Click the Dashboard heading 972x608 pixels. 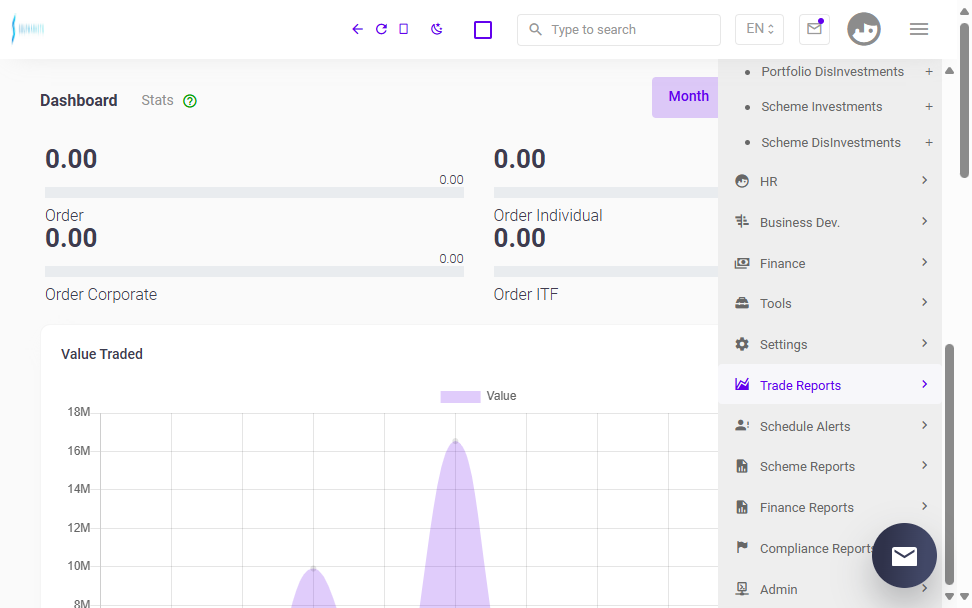tap(79, 100)
